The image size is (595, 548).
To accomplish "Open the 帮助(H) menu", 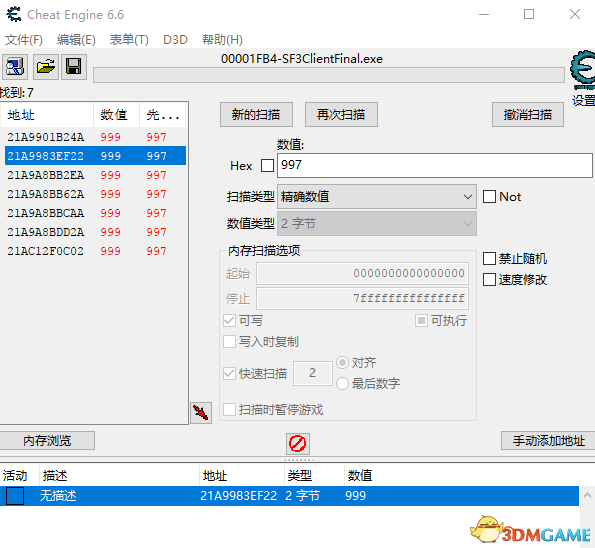I will tap(222, 39).
